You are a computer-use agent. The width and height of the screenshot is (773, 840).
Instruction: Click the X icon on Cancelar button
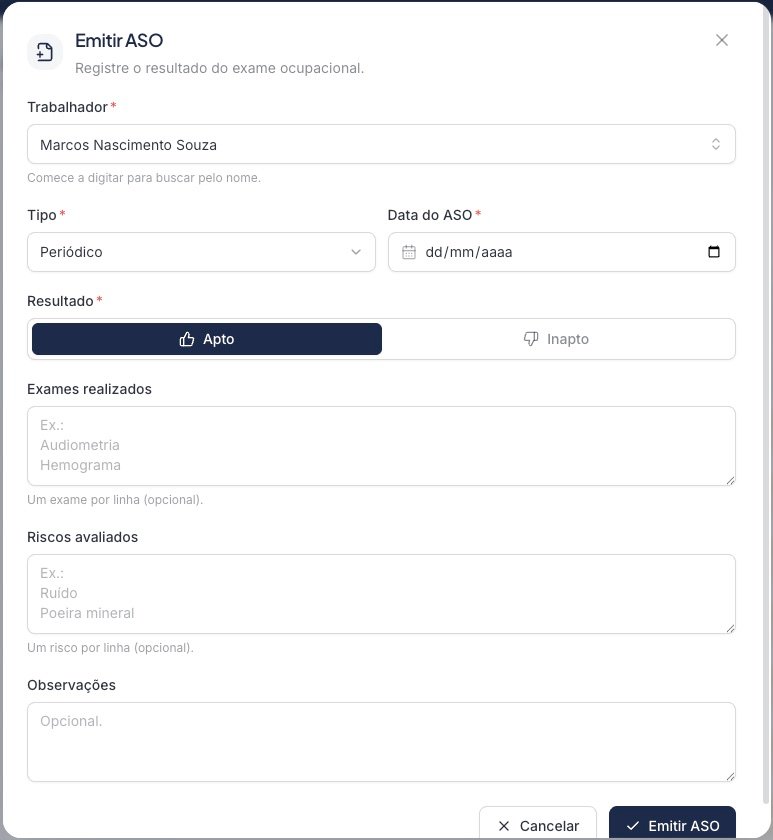click(x=504, y=826)
